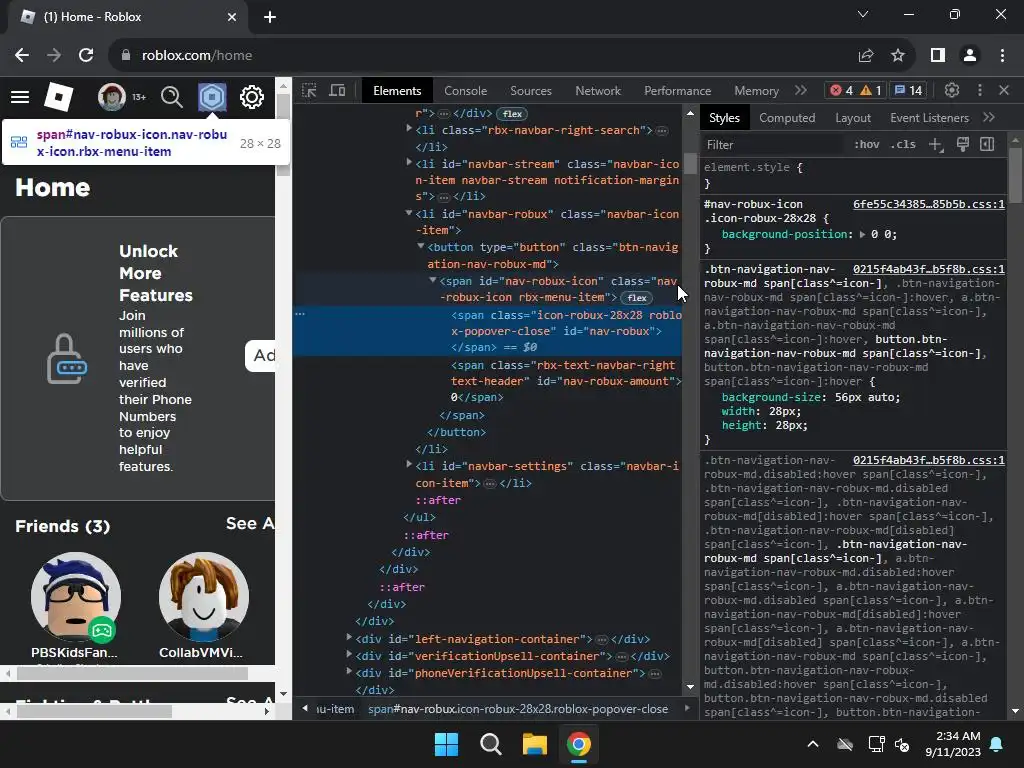This screenshot has width=1024, height=768.
Task: Show more DevTools panel tabs
Action: [x=801, y=91]
